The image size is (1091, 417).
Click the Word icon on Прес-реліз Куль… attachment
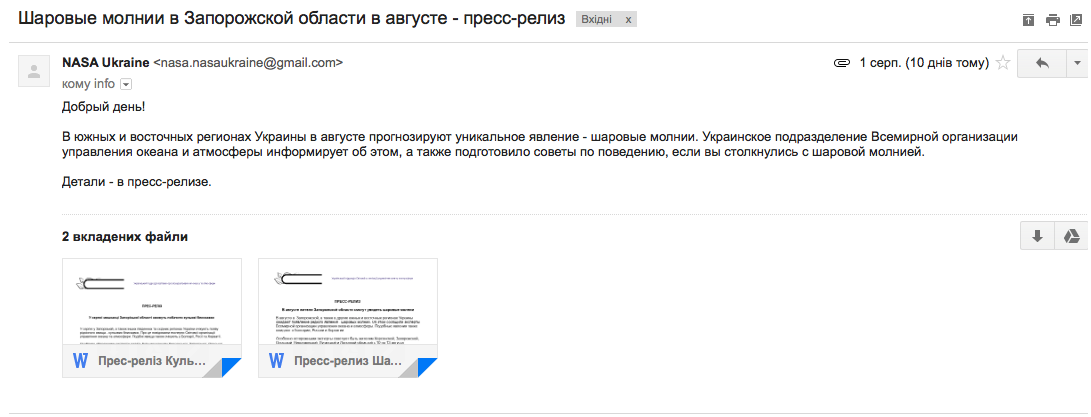(x=80, y=360)
